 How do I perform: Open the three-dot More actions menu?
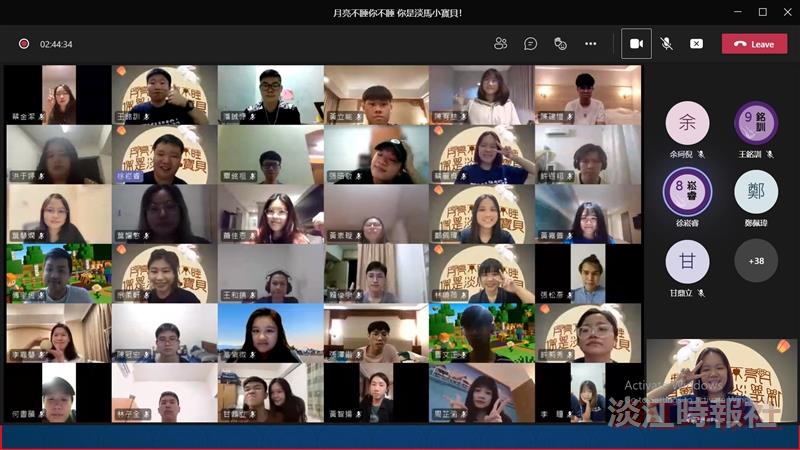click(x=591, y=44)
